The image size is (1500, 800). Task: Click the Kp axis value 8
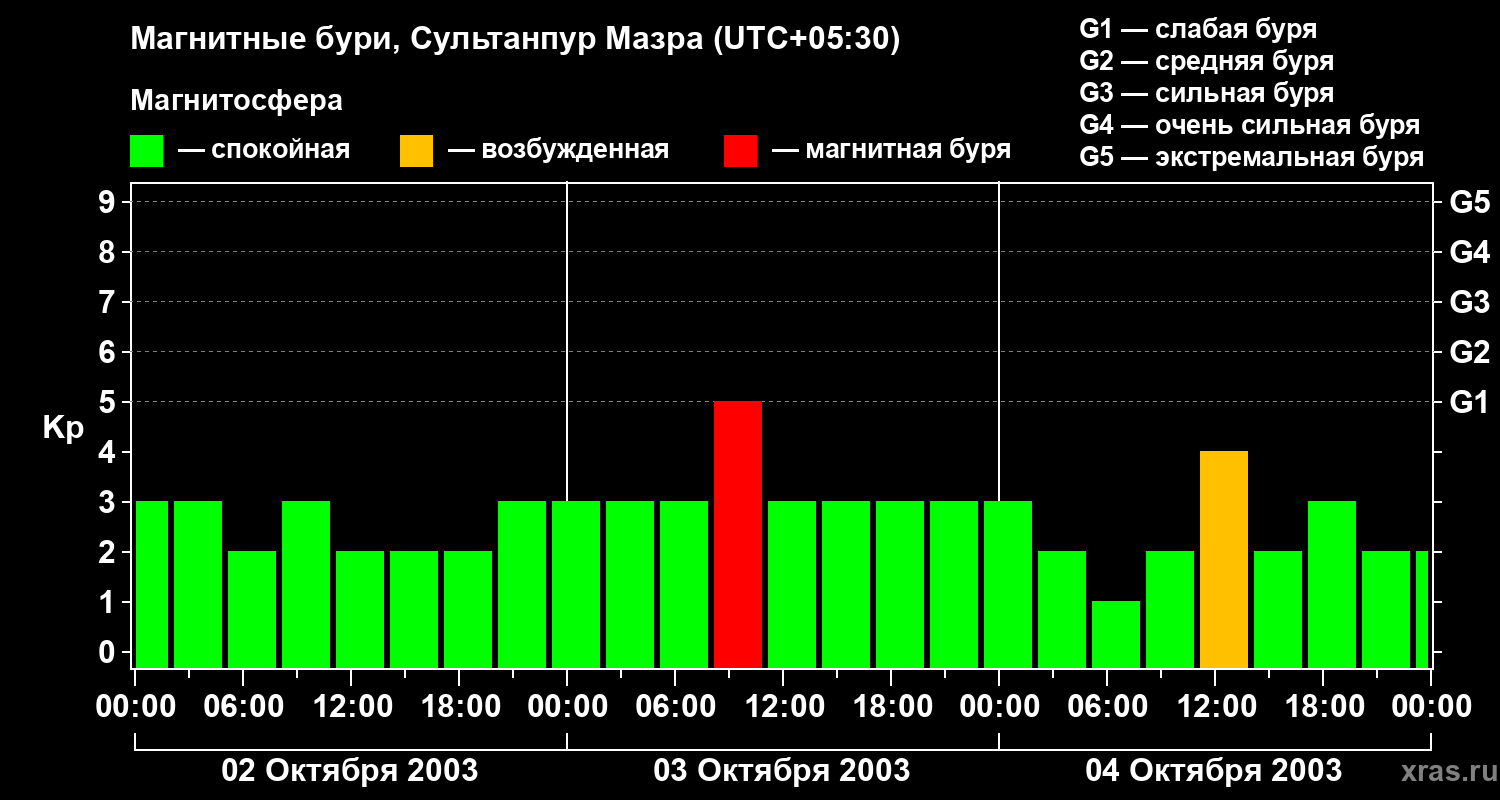pos(109,253)
